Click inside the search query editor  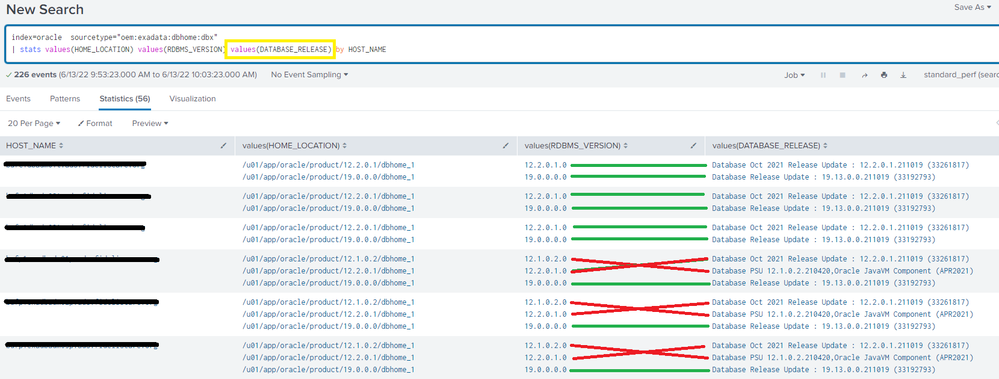click(x=501, y=45)
